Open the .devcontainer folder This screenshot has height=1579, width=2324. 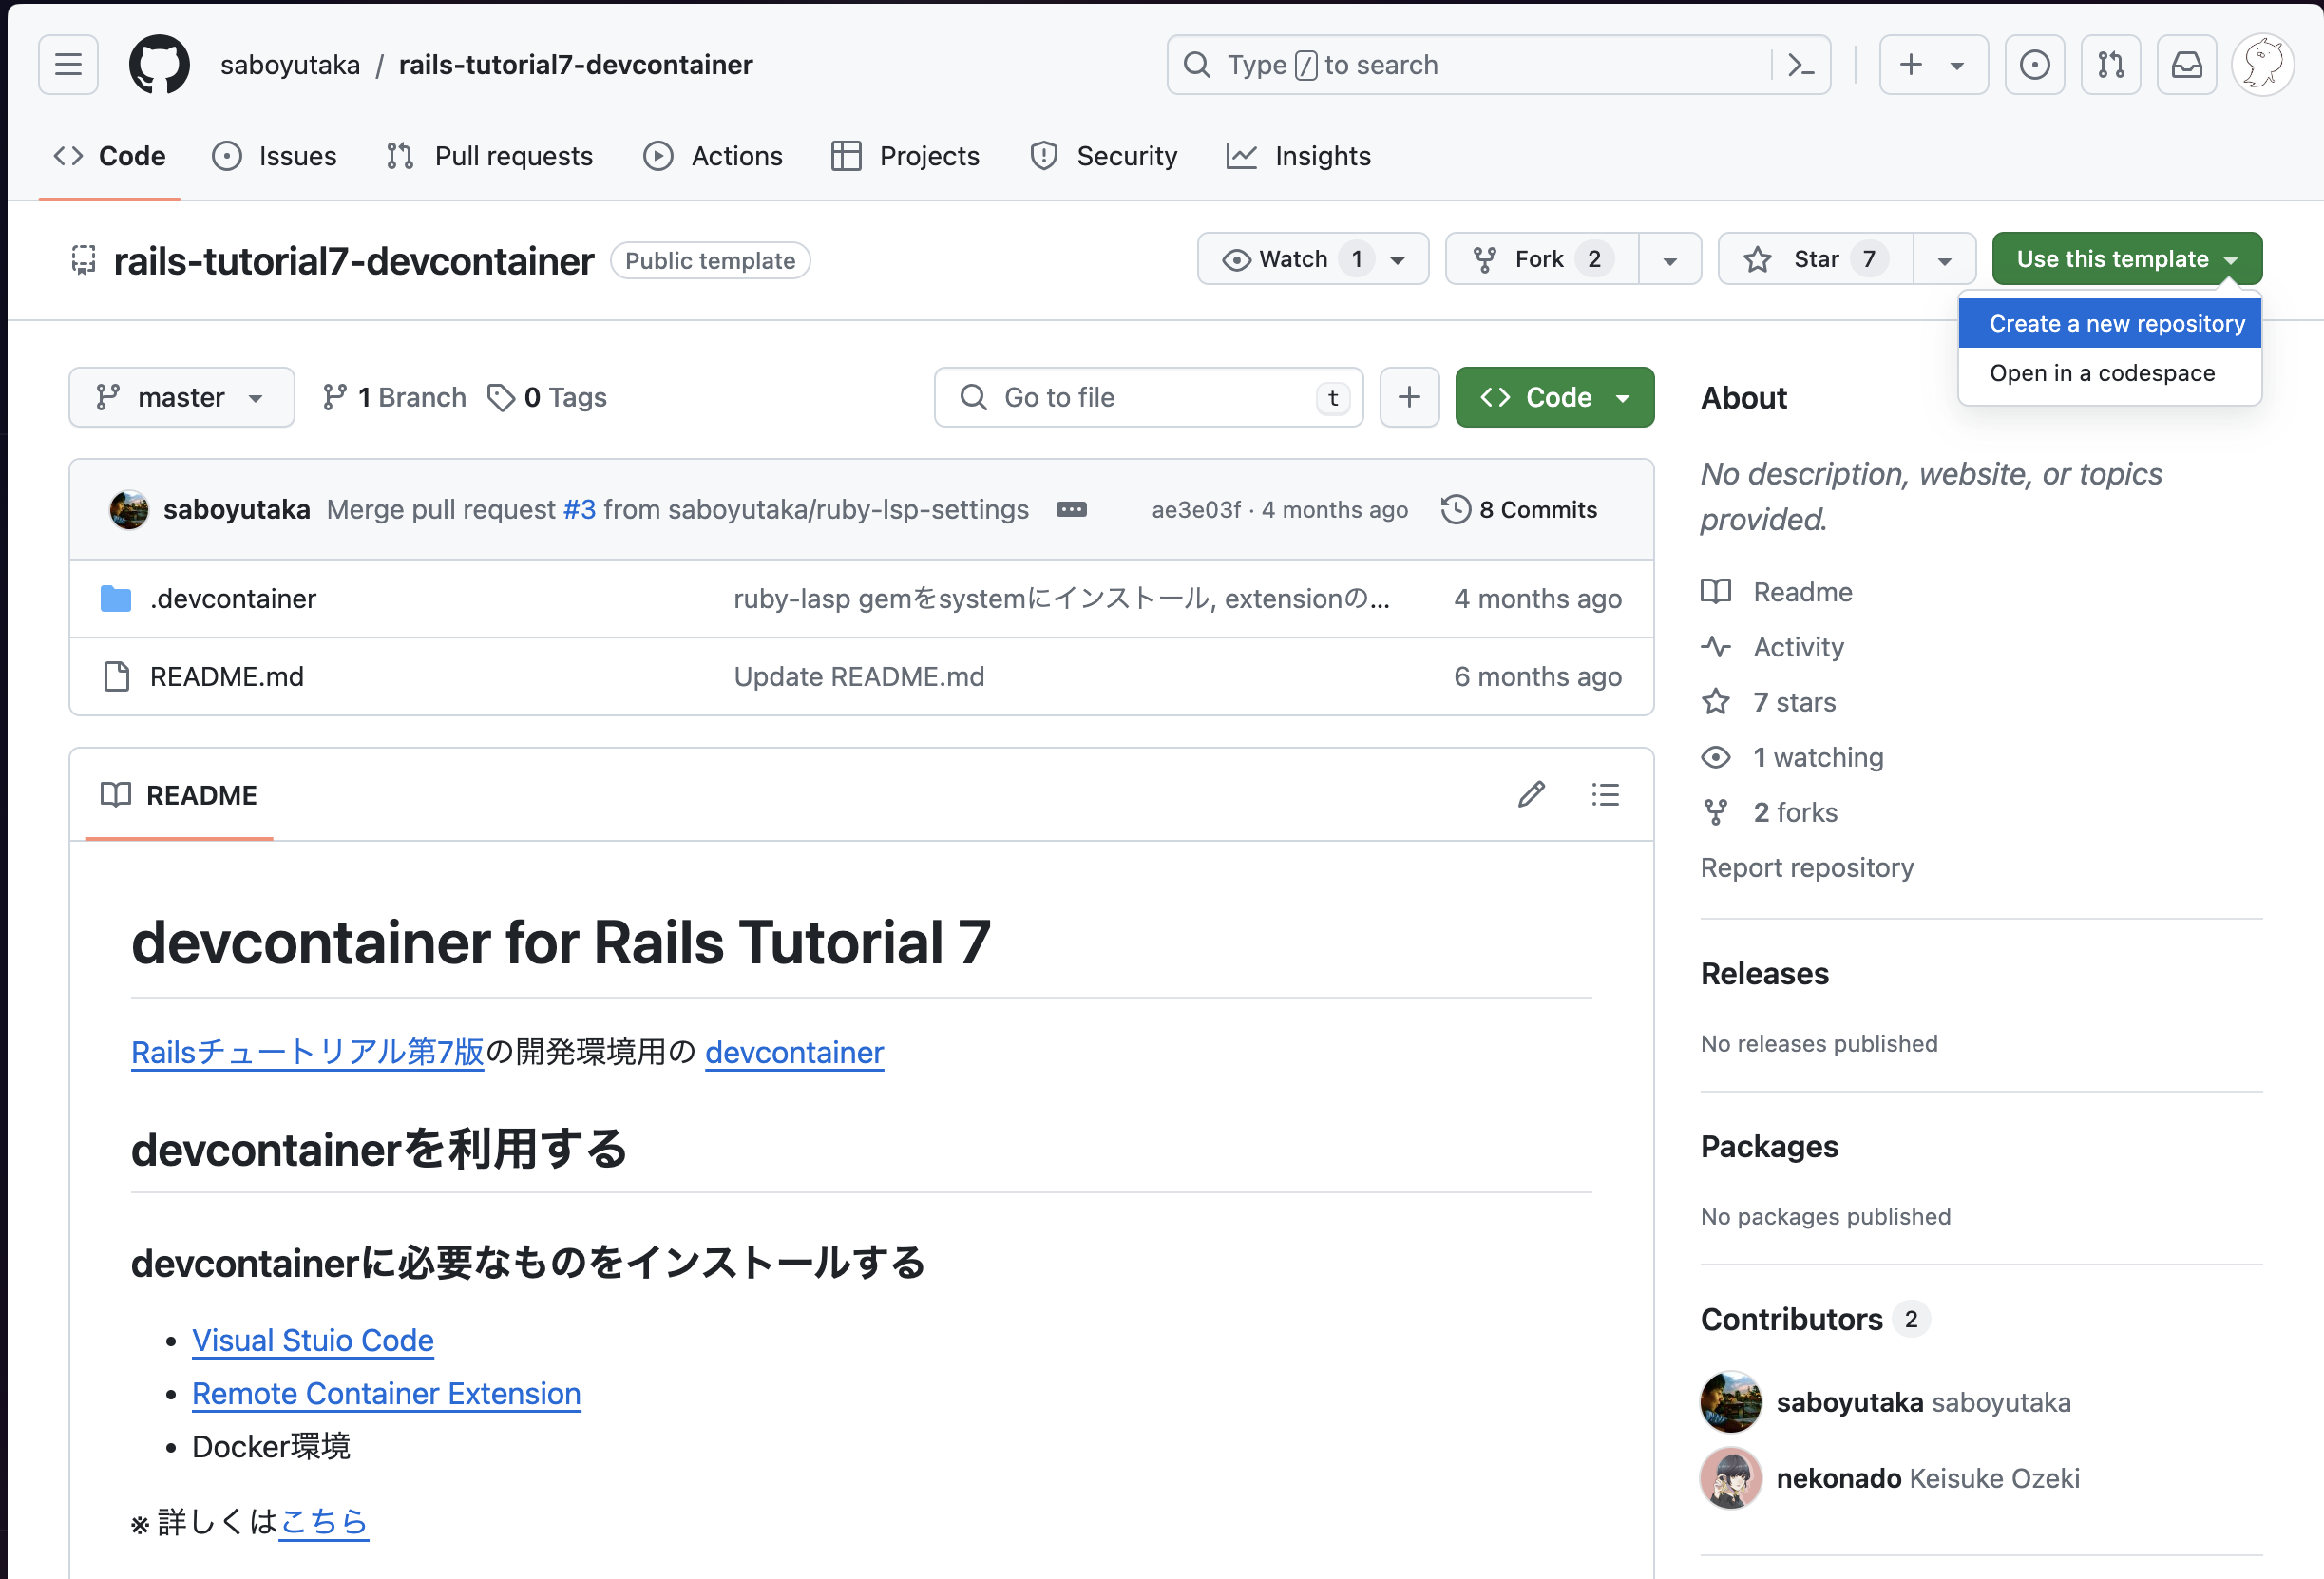coord(233,598)
